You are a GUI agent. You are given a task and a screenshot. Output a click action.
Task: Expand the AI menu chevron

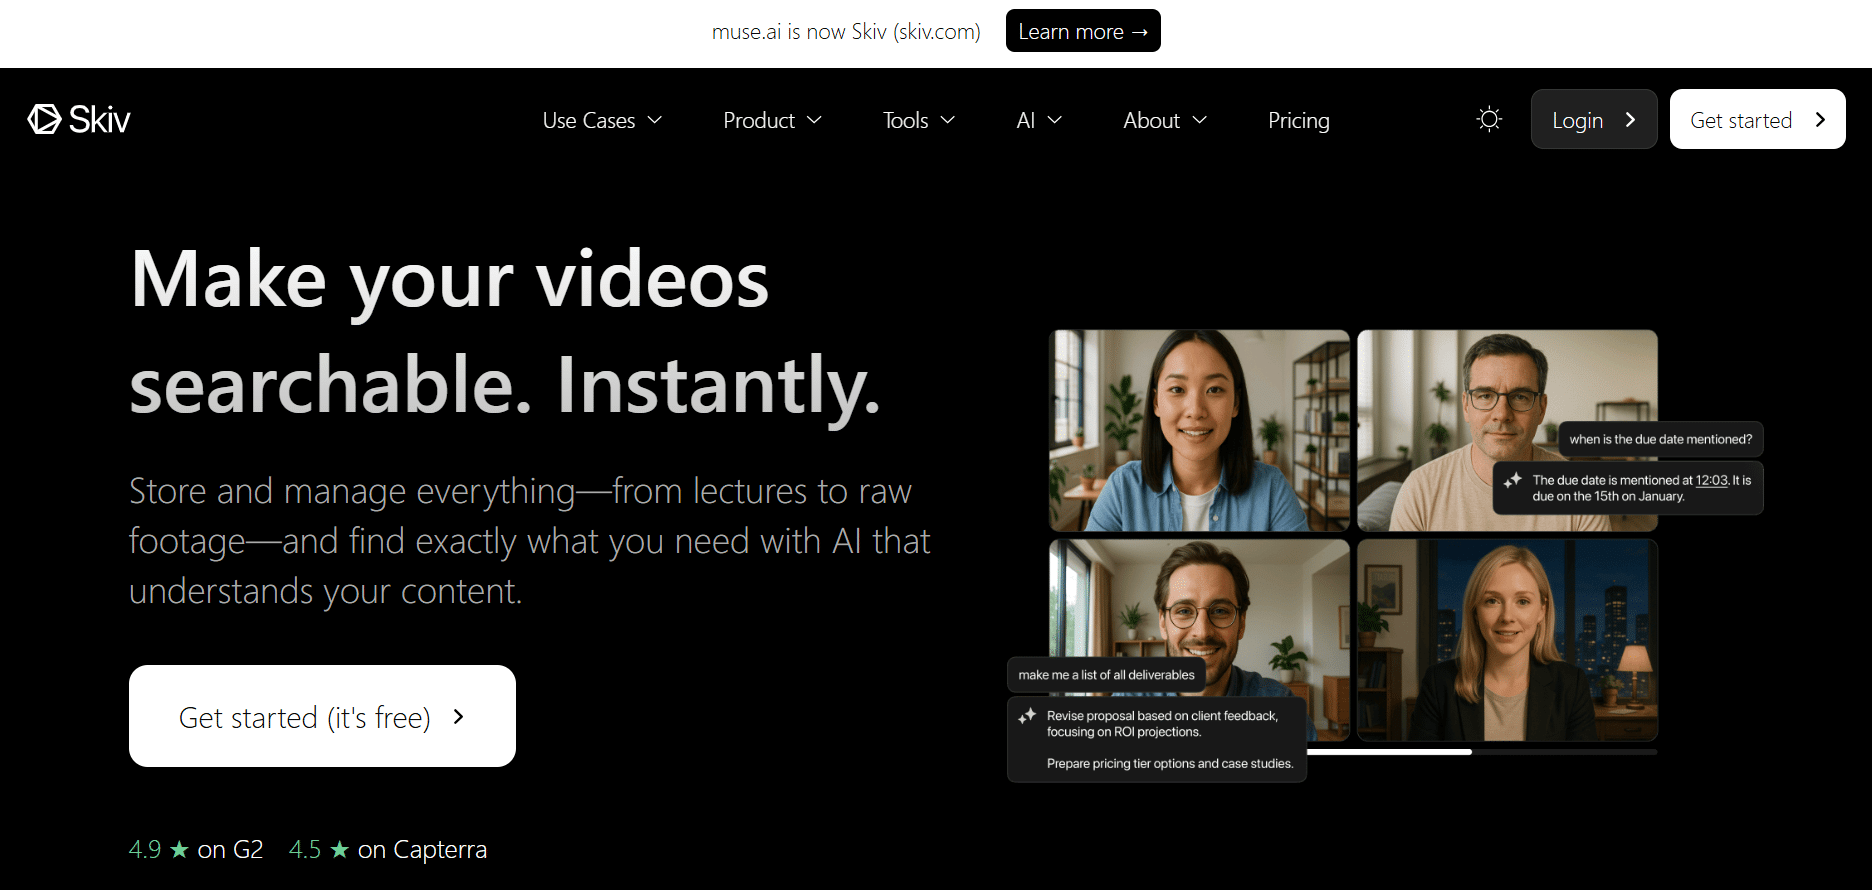pyautogui.click(x=1054, y=120)
